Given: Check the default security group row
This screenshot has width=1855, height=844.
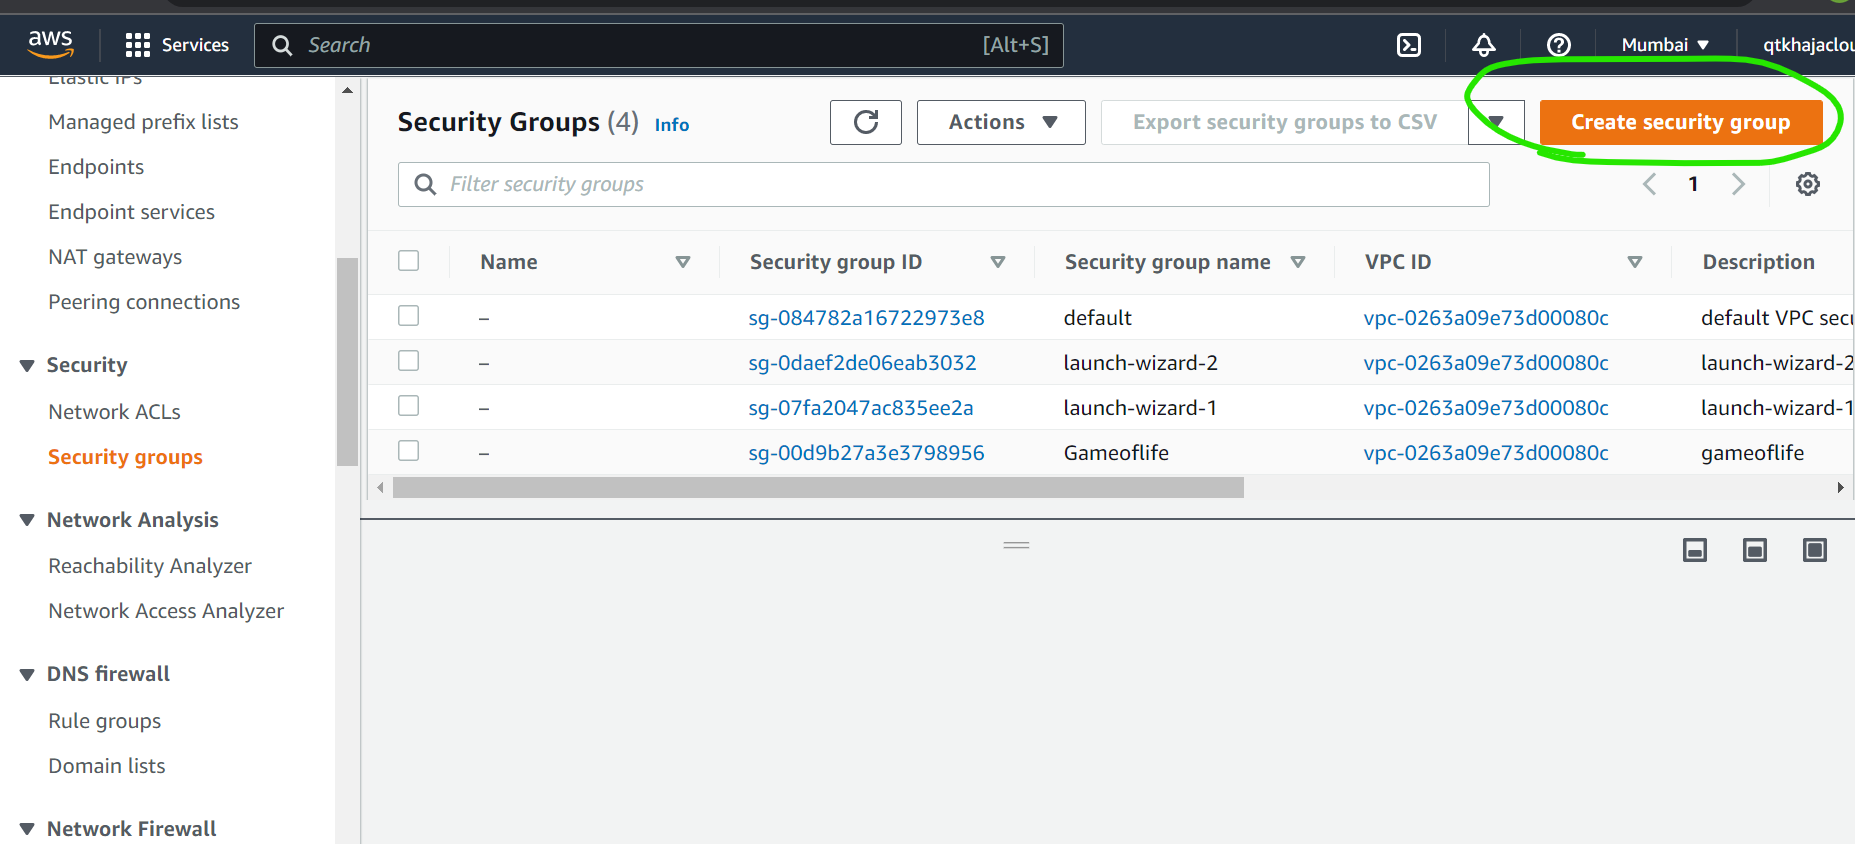Looking at the screenshot, I should click(x=409, y=316).
